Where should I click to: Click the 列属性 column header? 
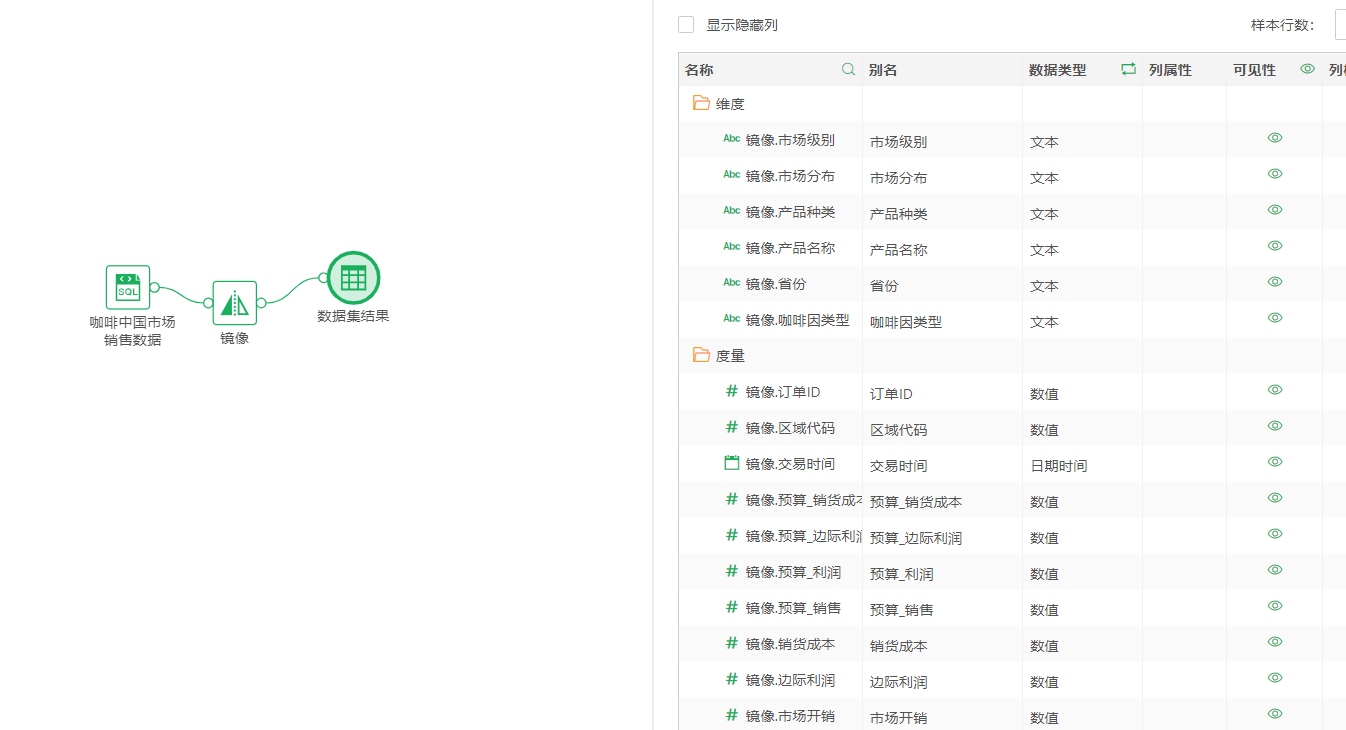tap(1170, 70)
